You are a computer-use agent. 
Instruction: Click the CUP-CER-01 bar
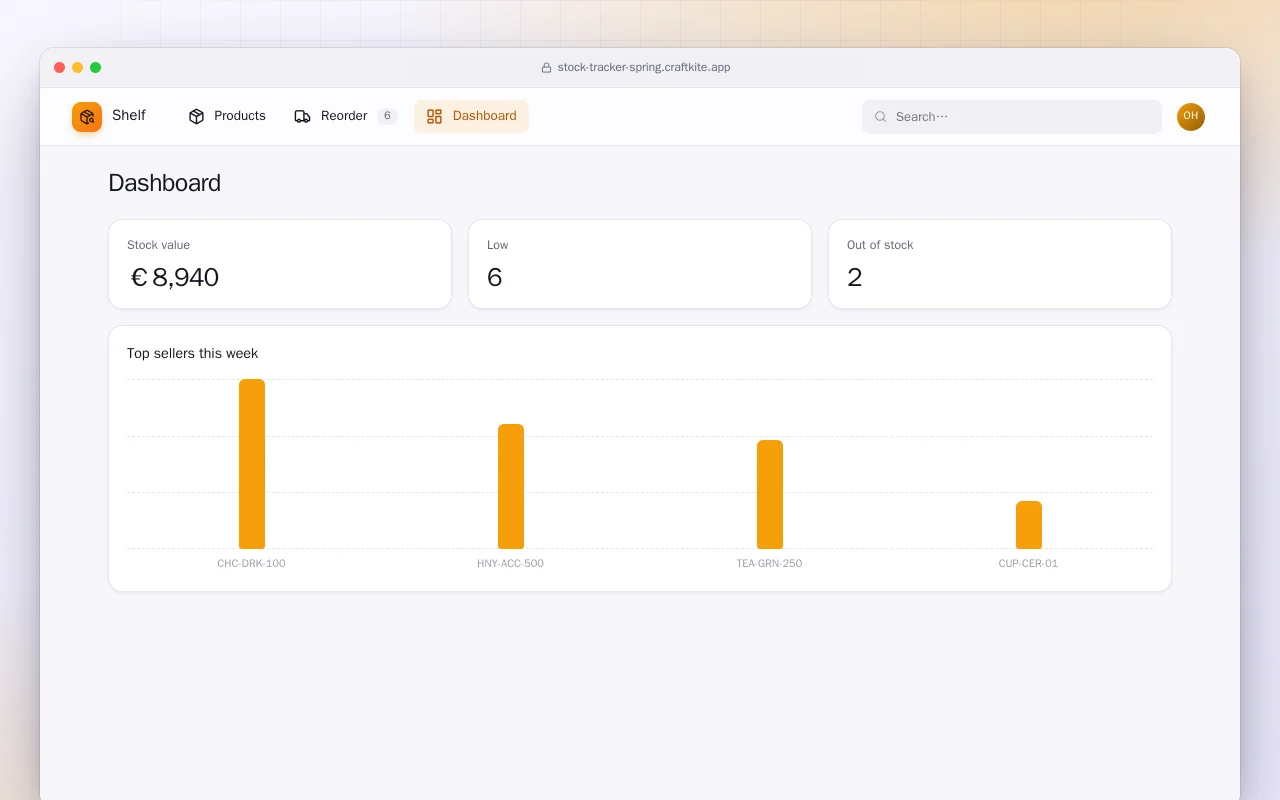(1029, 525)
